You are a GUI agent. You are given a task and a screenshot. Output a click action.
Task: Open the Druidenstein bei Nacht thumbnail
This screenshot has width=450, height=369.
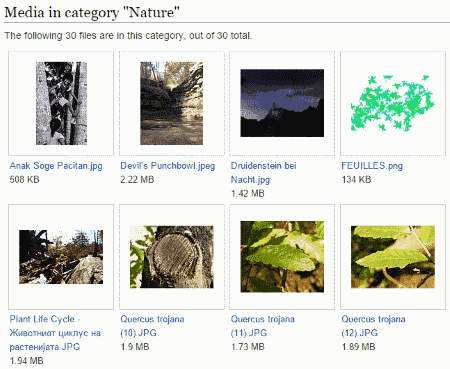[282, 103]
